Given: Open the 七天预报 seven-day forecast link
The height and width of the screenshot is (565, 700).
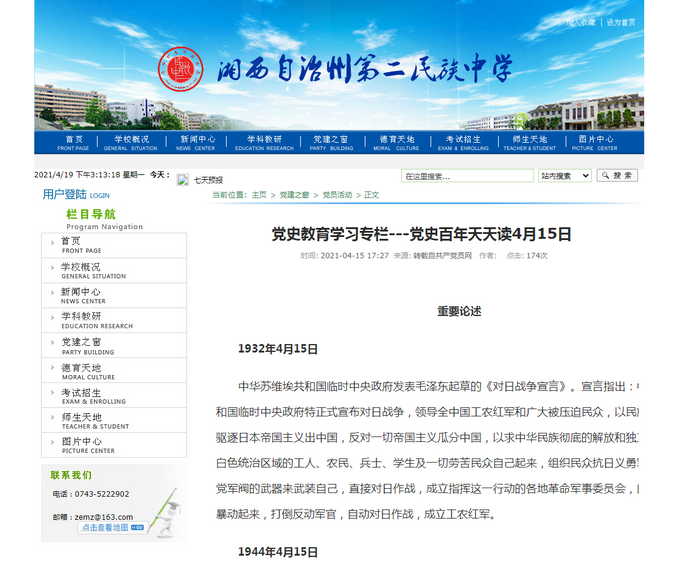Looking at the screenshot, I should (208, 180).
